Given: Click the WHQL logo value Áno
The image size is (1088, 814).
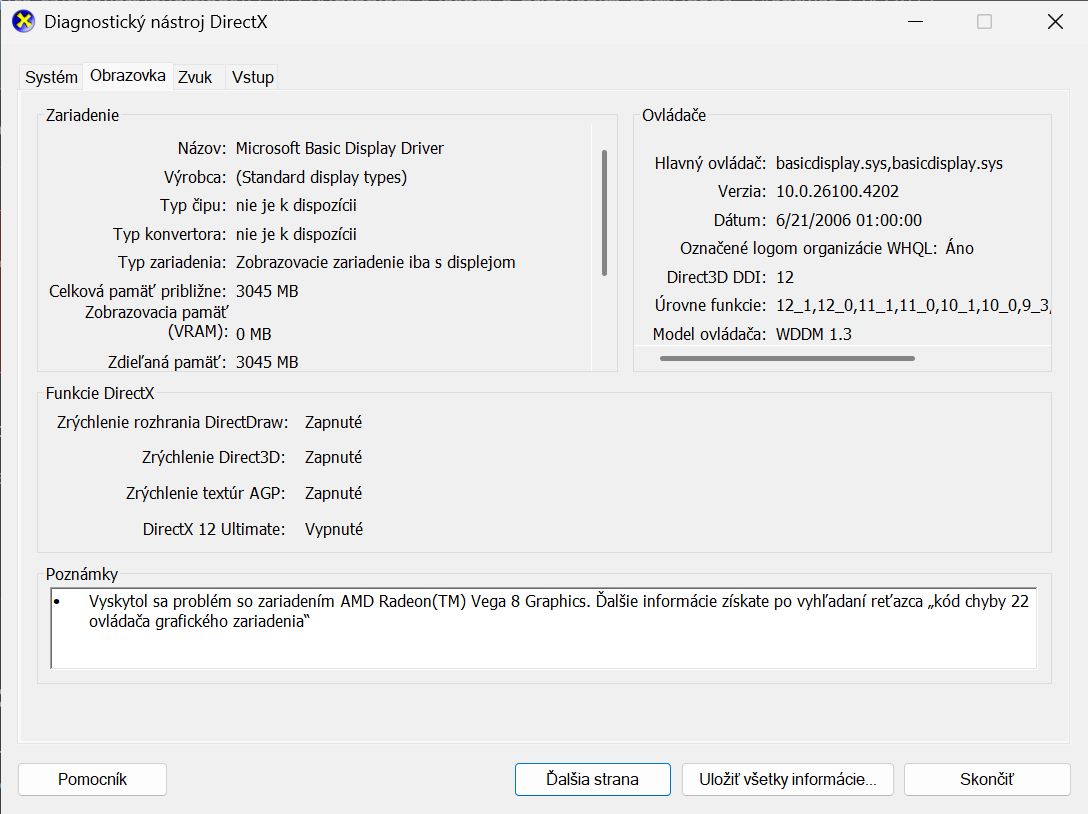Looking at the screenshot, I should (960, 248).
